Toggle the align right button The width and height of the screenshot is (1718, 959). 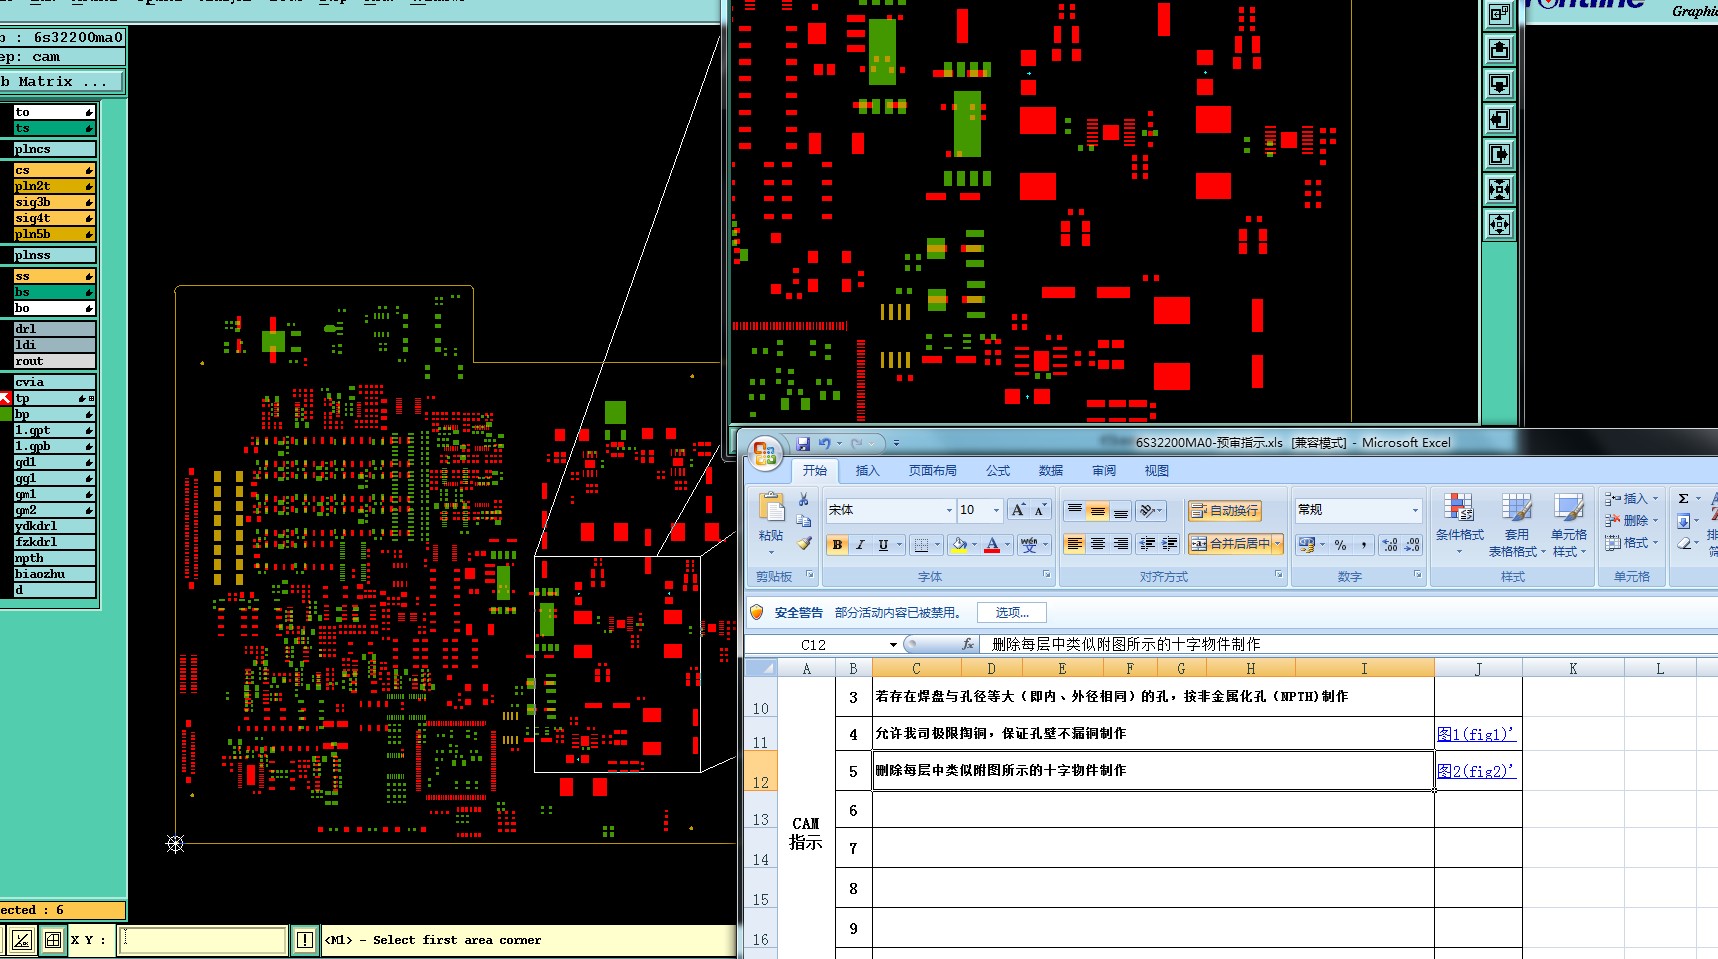[1121, 544]
